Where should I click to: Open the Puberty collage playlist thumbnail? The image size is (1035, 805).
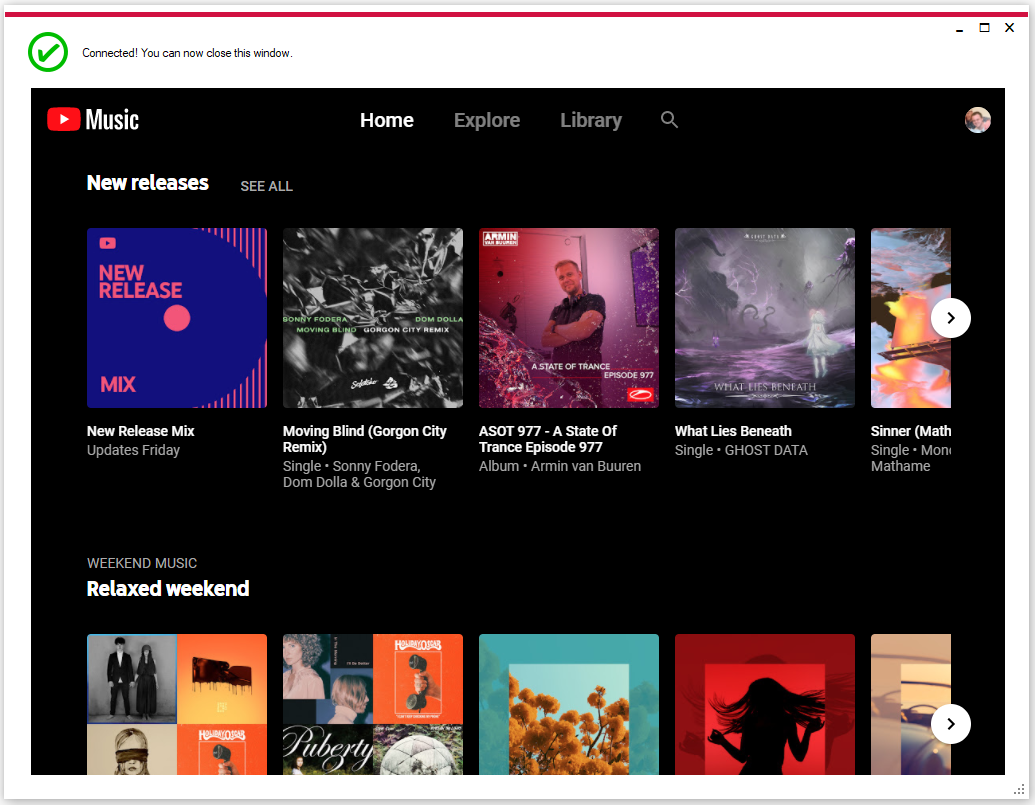click(373, 705)
